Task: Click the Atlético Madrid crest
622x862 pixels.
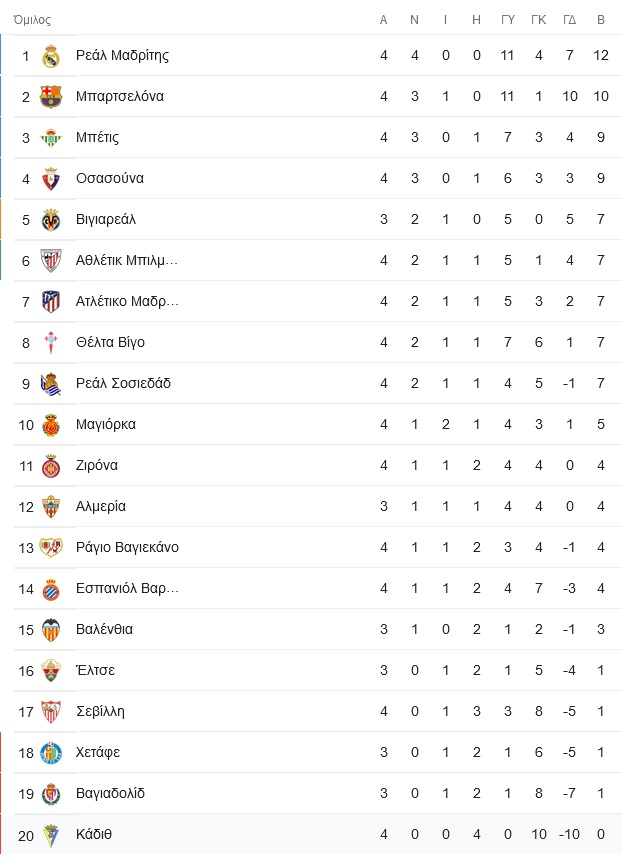Action: pyautogui.click(x=51, y=302)
